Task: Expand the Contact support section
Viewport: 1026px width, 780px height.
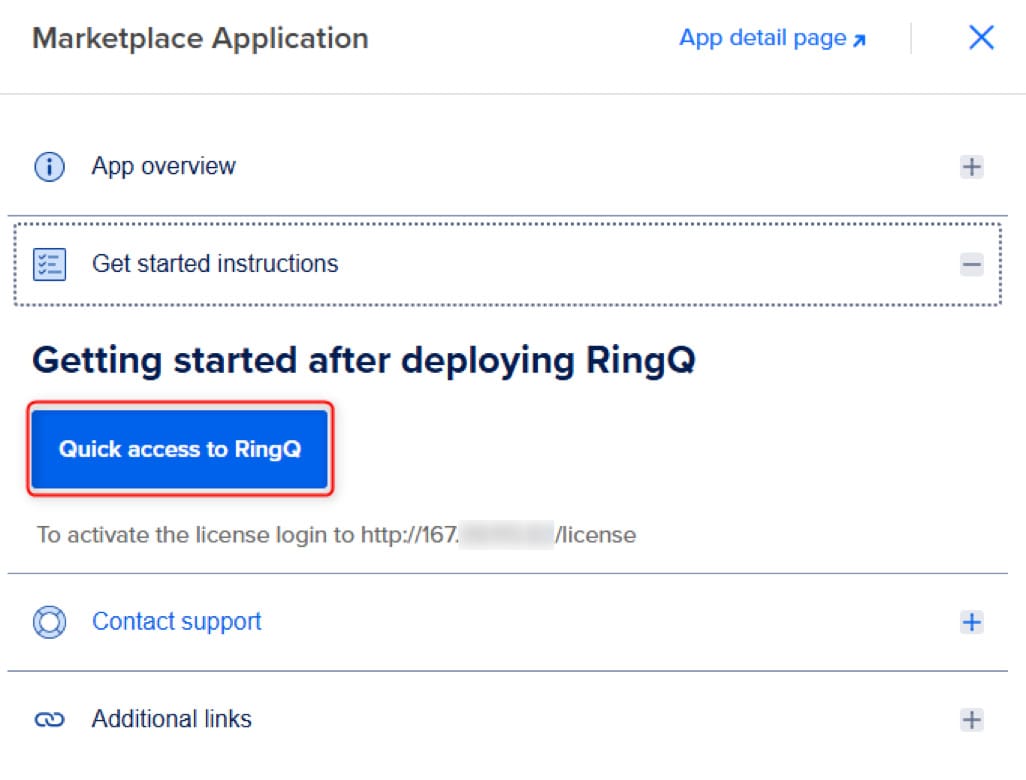Action: tap(971, 621)
